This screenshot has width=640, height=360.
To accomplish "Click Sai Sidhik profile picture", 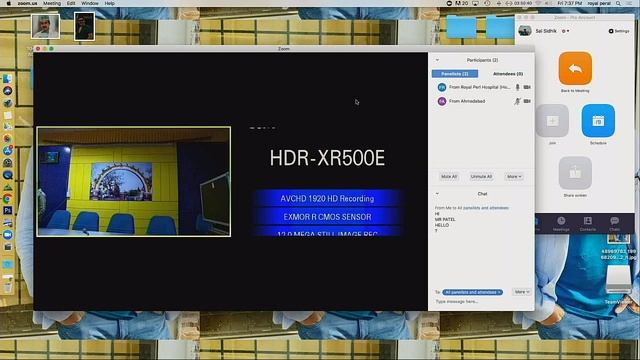I will 525,31.
